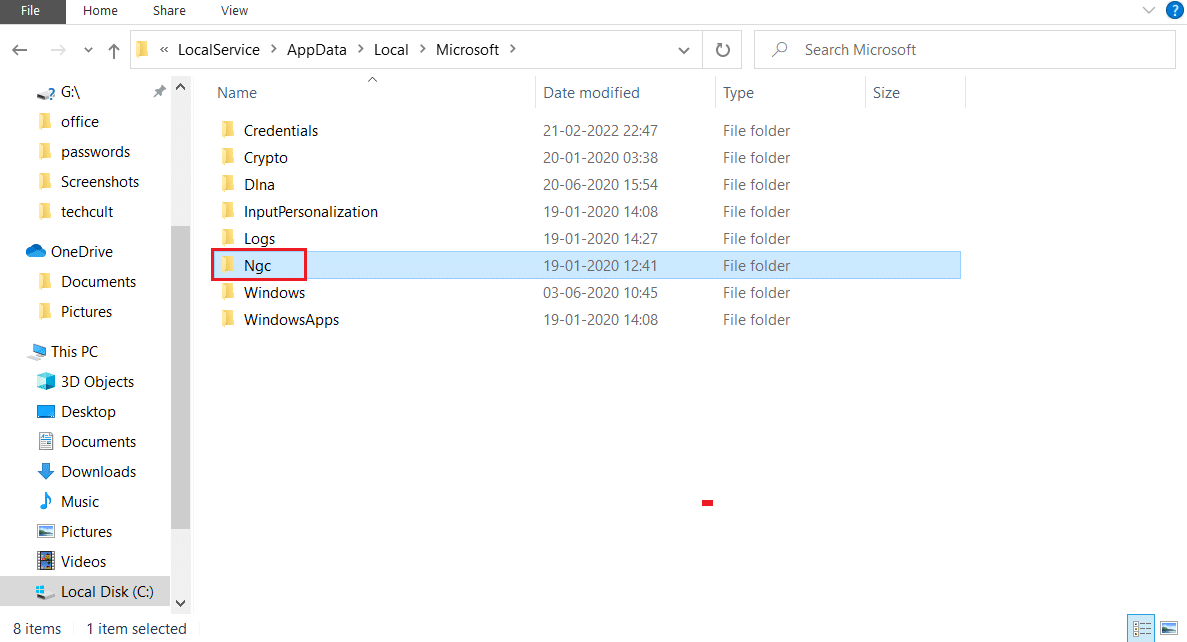Viewport: 1187px width, 642px height.
Task: Click the Microsoft breadcrumb segment
Action: (467, 50)
